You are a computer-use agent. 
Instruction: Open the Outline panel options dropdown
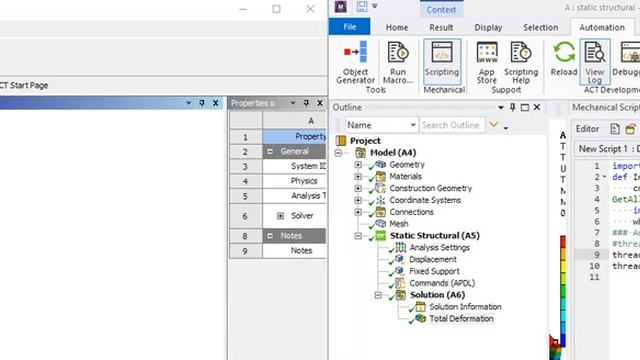coord(501,107)
